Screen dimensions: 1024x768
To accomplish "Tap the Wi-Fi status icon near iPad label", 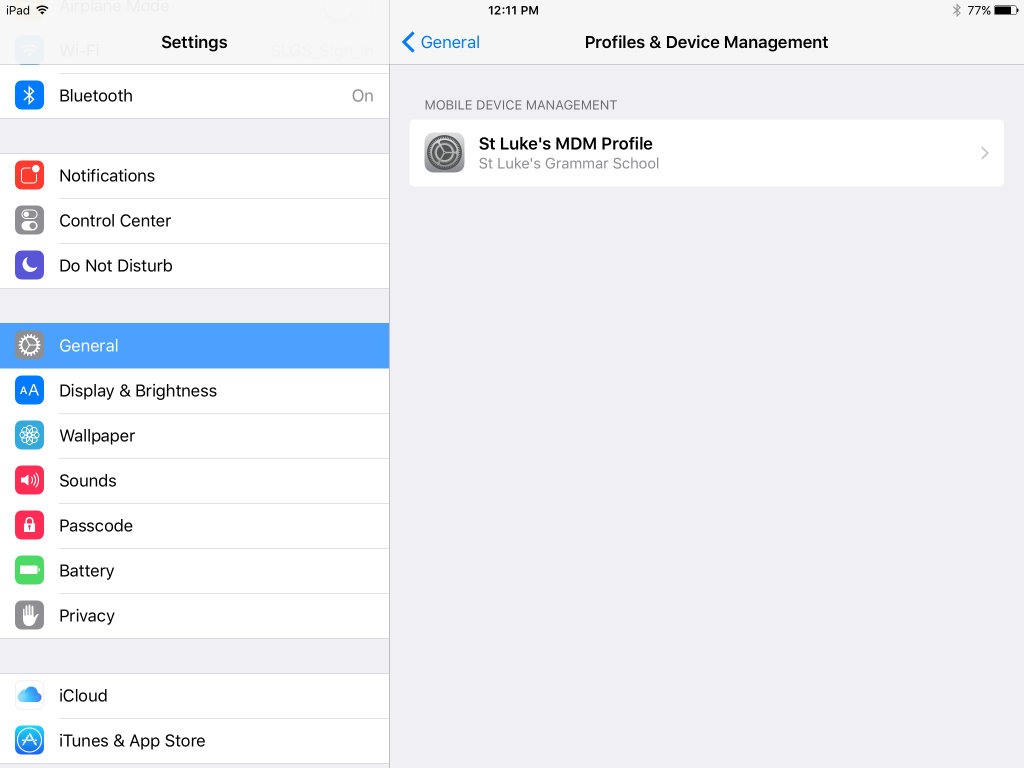I will pos(42,10).
